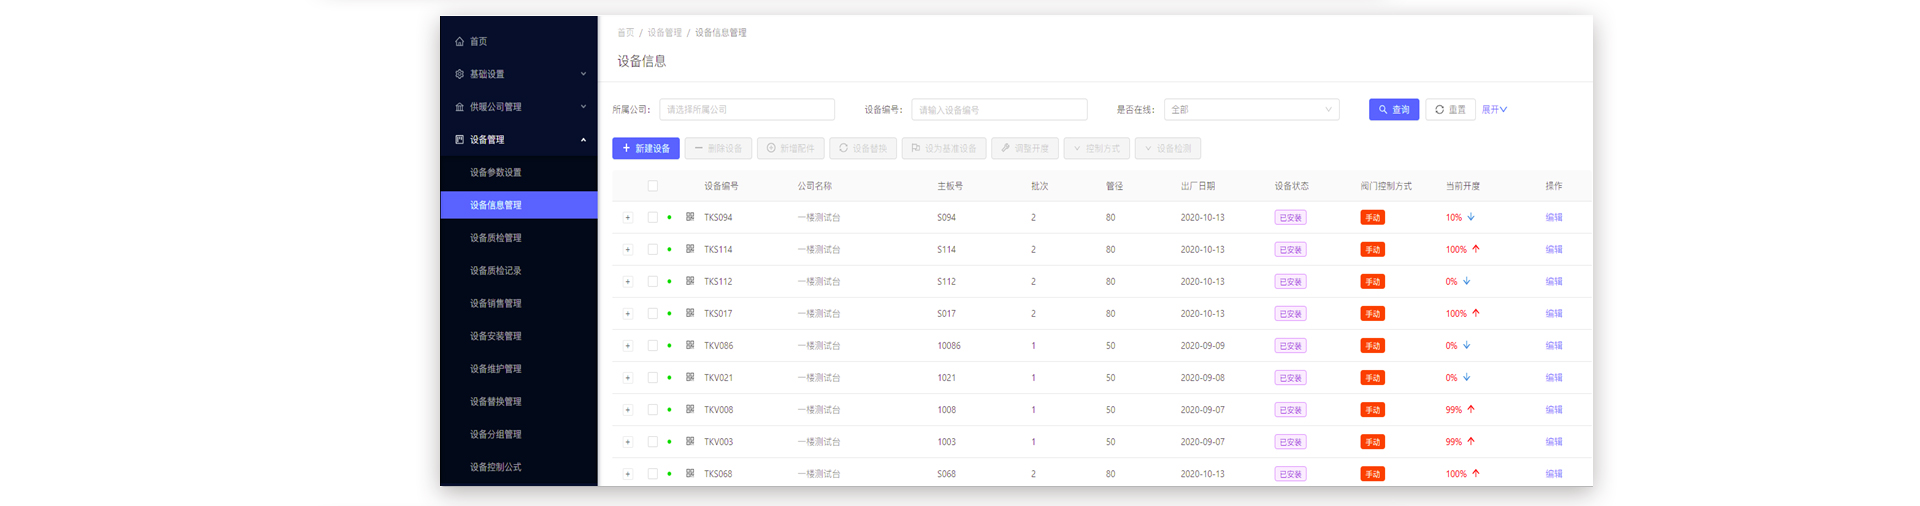Image resolution: width=1920 pixels, height=506 pixels.
Task: Click the red up arrow in TKS114 row
Action: [1476, 249]
